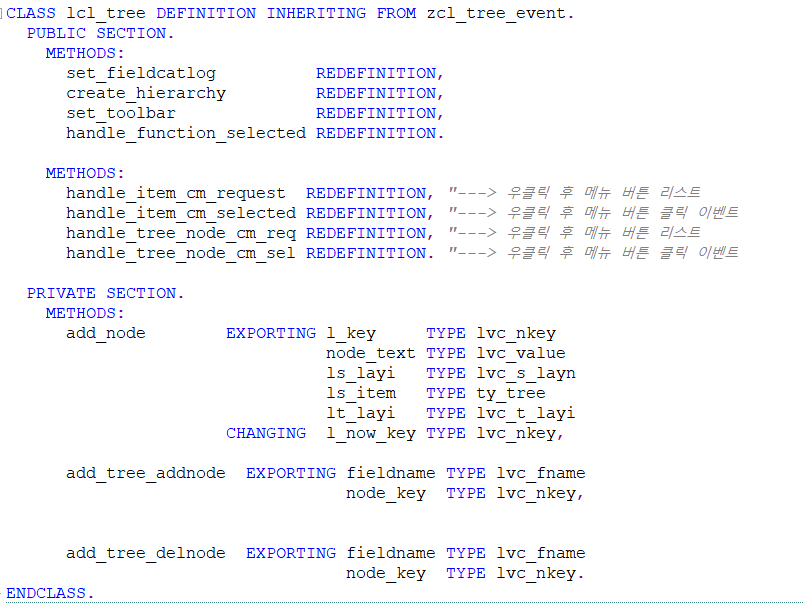Select the add_tree_delnode method name
The height and width of the screenshot is (606, 803).
[x=146, y=553]
